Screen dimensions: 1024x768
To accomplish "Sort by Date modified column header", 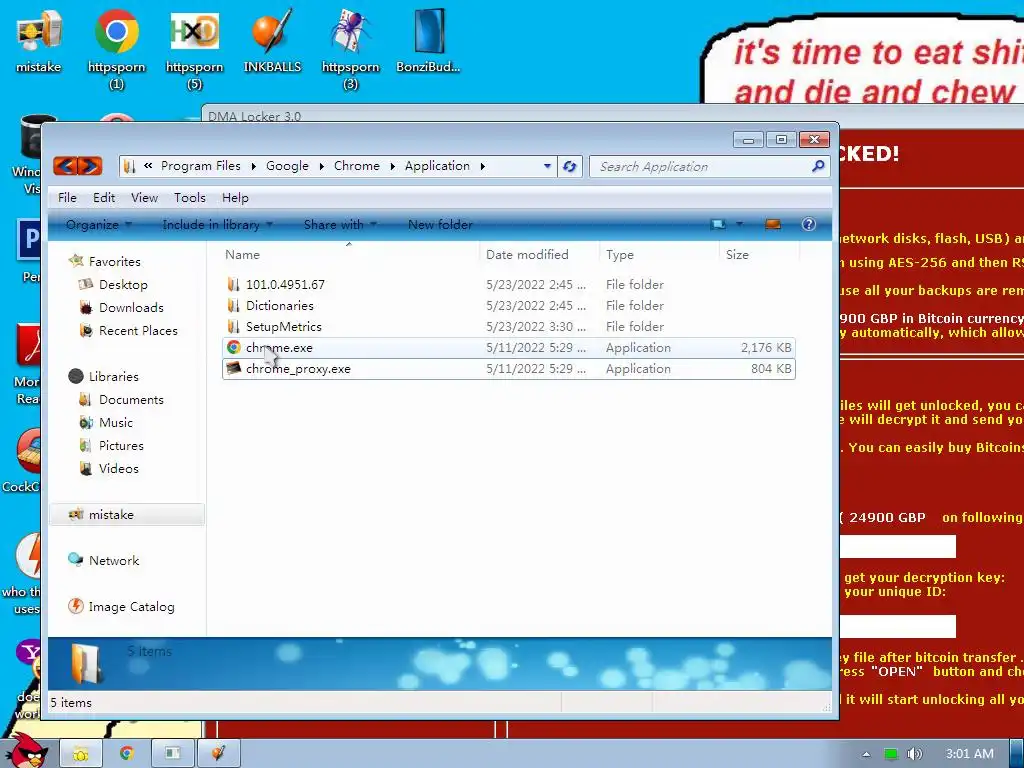I will pos(539,255).
